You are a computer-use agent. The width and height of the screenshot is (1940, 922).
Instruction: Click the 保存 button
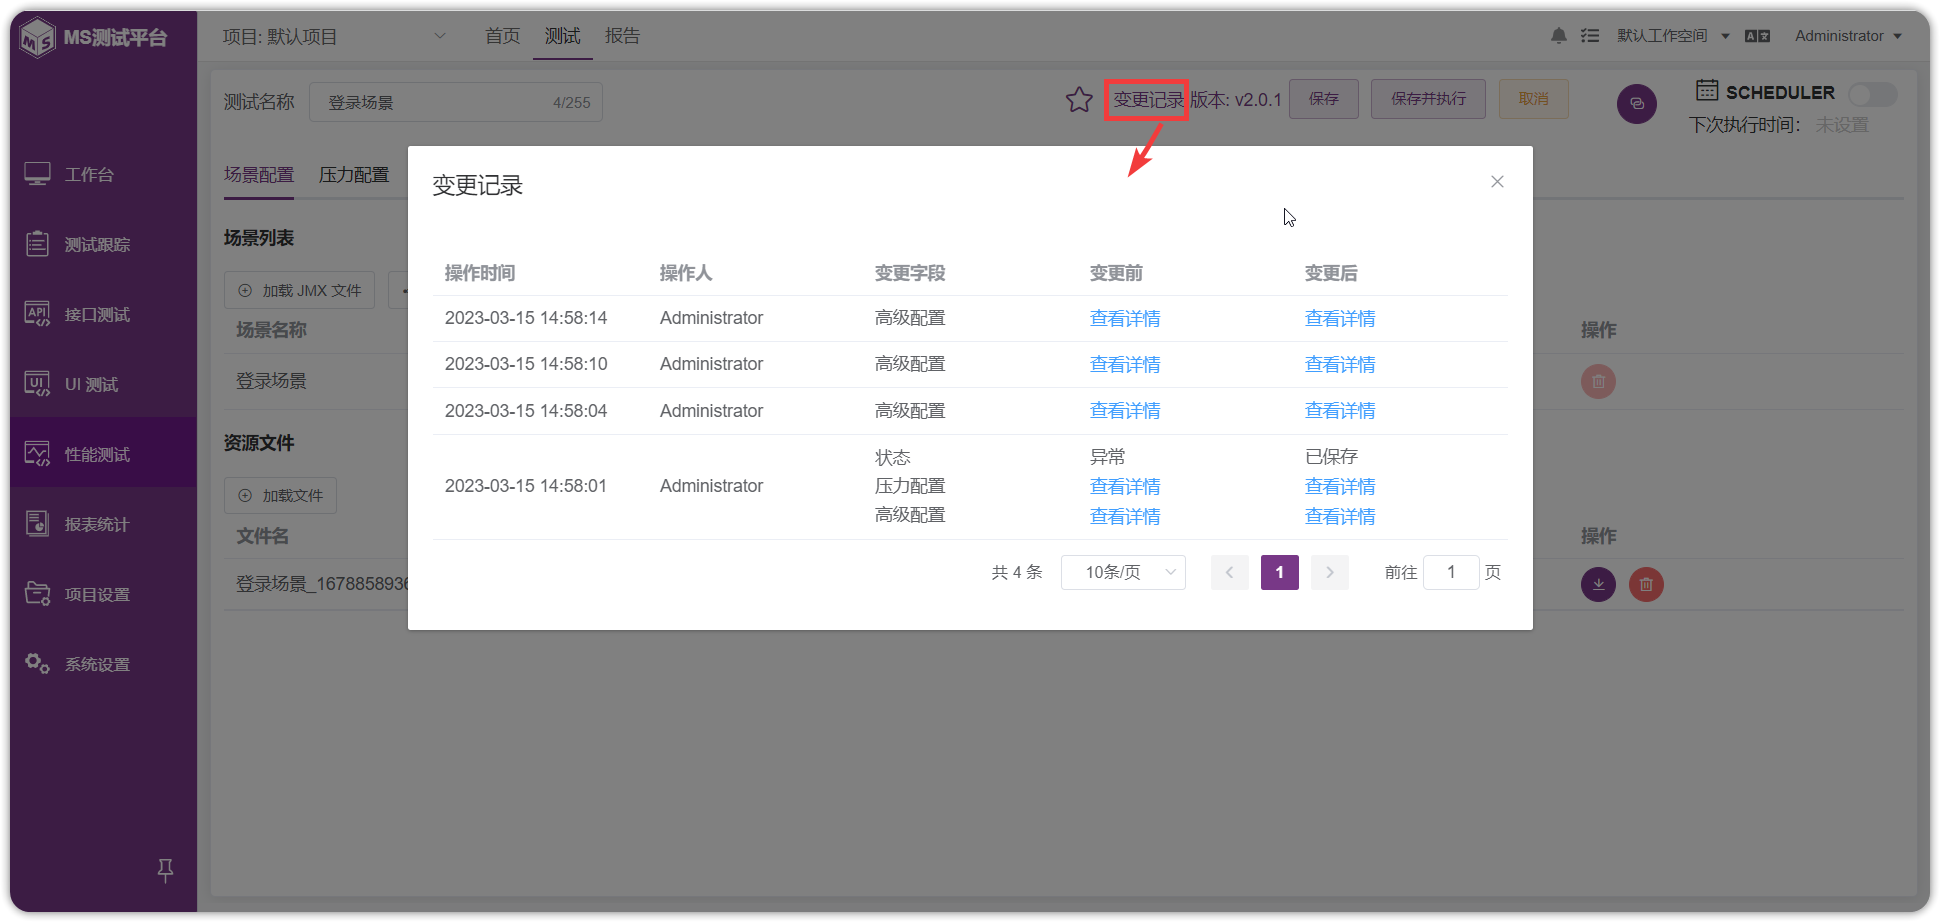(x=1324, y=99)
